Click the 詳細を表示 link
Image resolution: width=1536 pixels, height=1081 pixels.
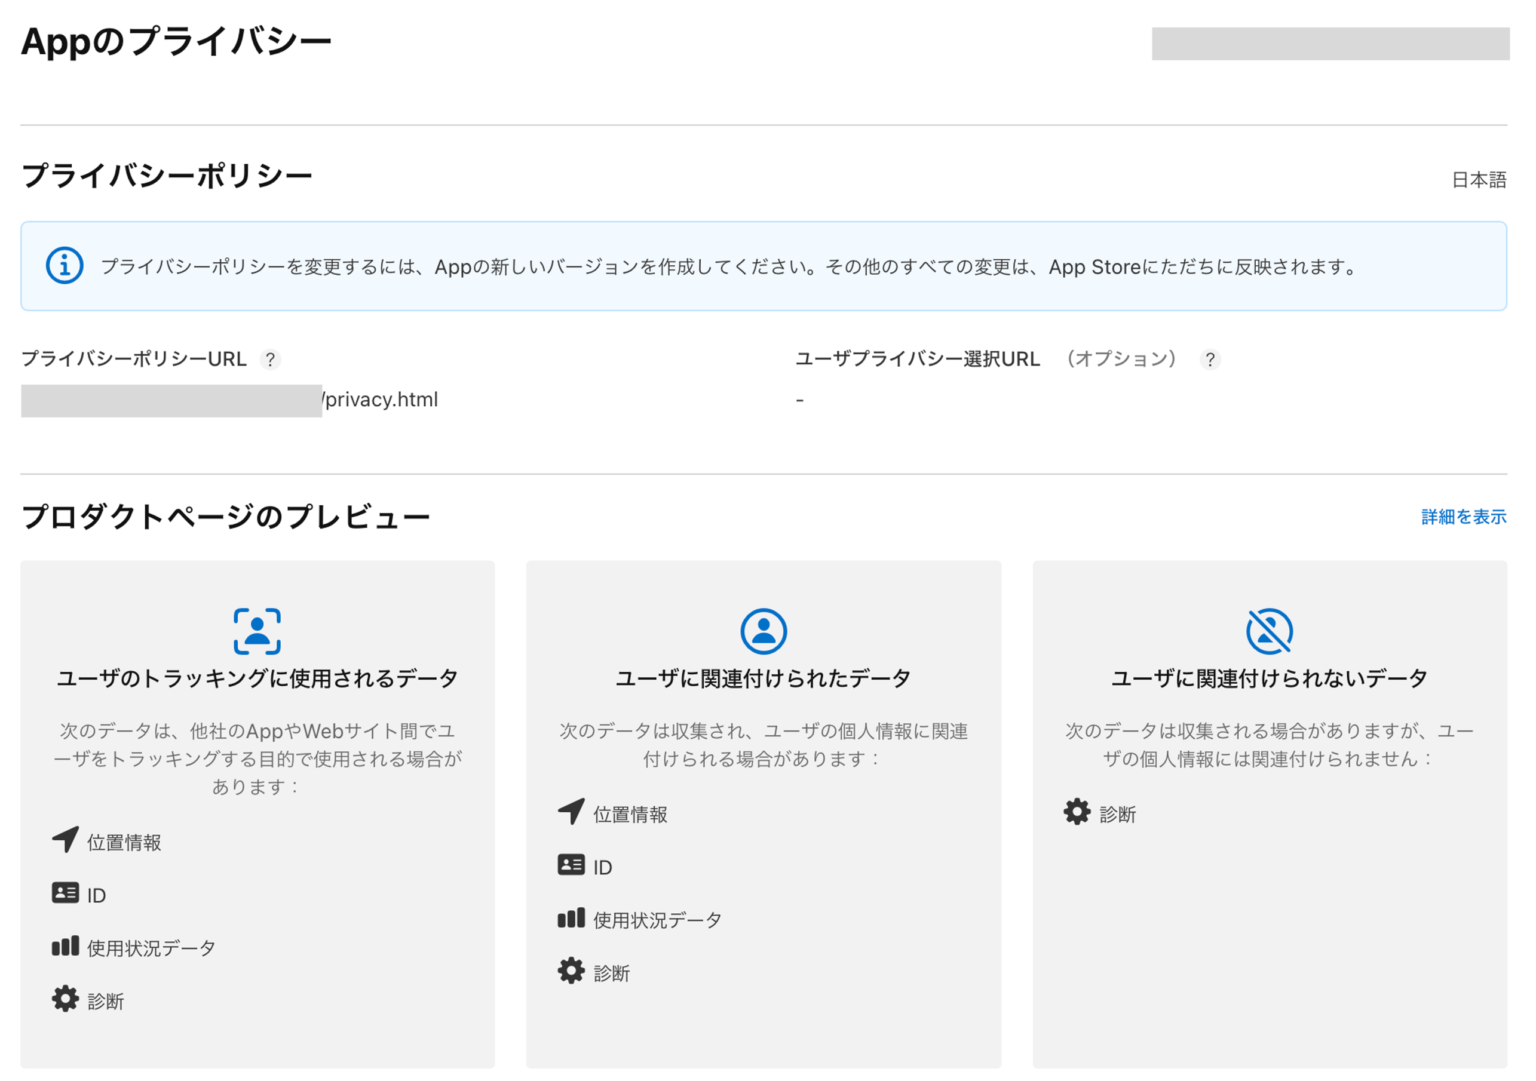click(x=1461, y=517)
